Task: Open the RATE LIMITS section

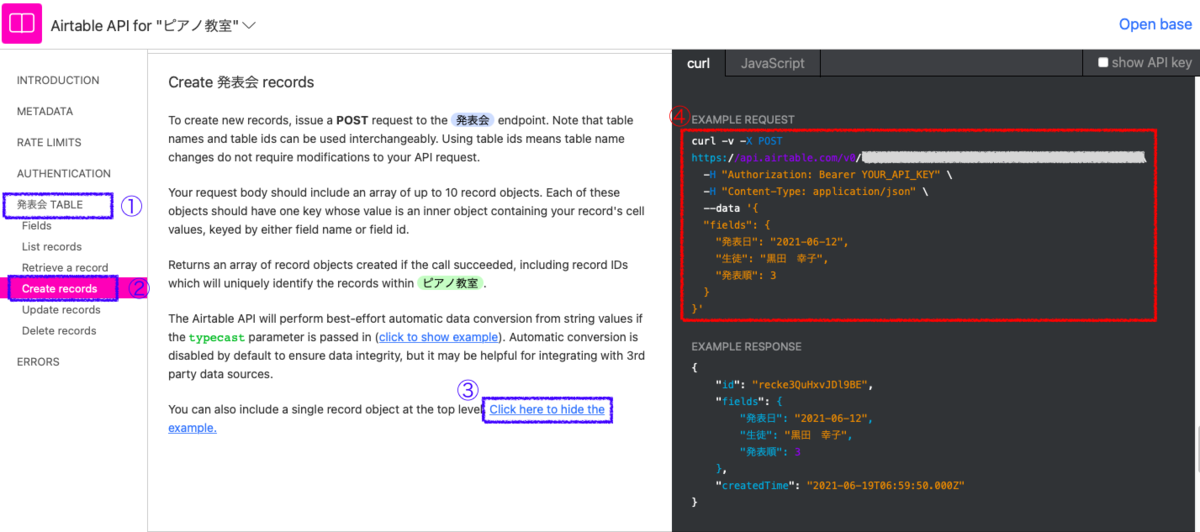Action: pos(49,142)
